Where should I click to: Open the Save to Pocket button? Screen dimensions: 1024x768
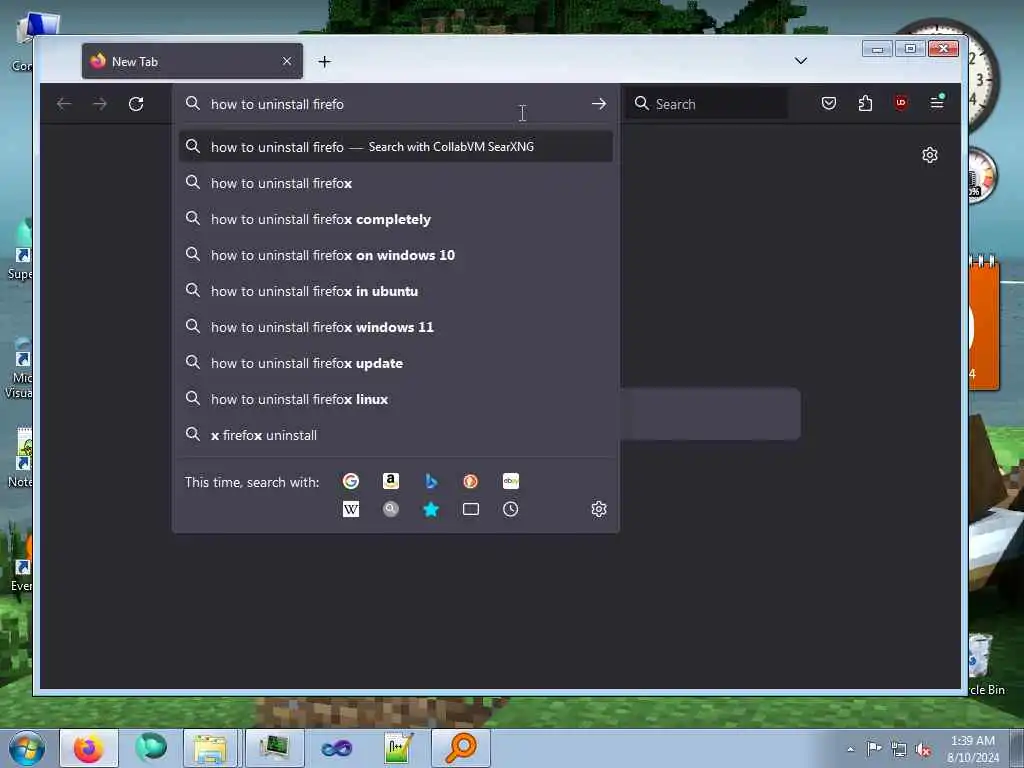pos(829,103)
